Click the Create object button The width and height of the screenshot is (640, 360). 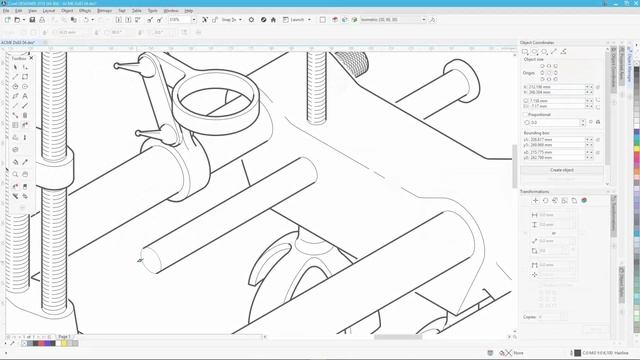point(562,170)
